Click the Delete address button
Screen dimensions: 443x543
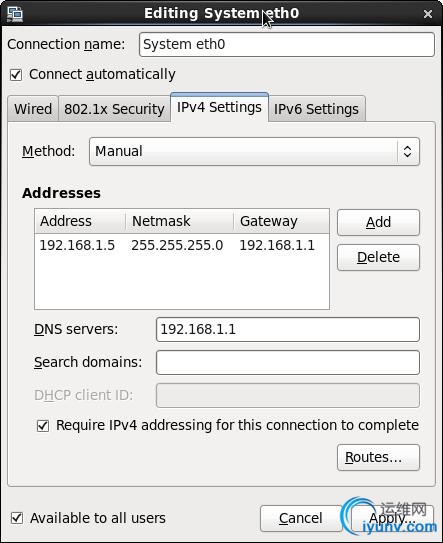click(x=378, y=257)
